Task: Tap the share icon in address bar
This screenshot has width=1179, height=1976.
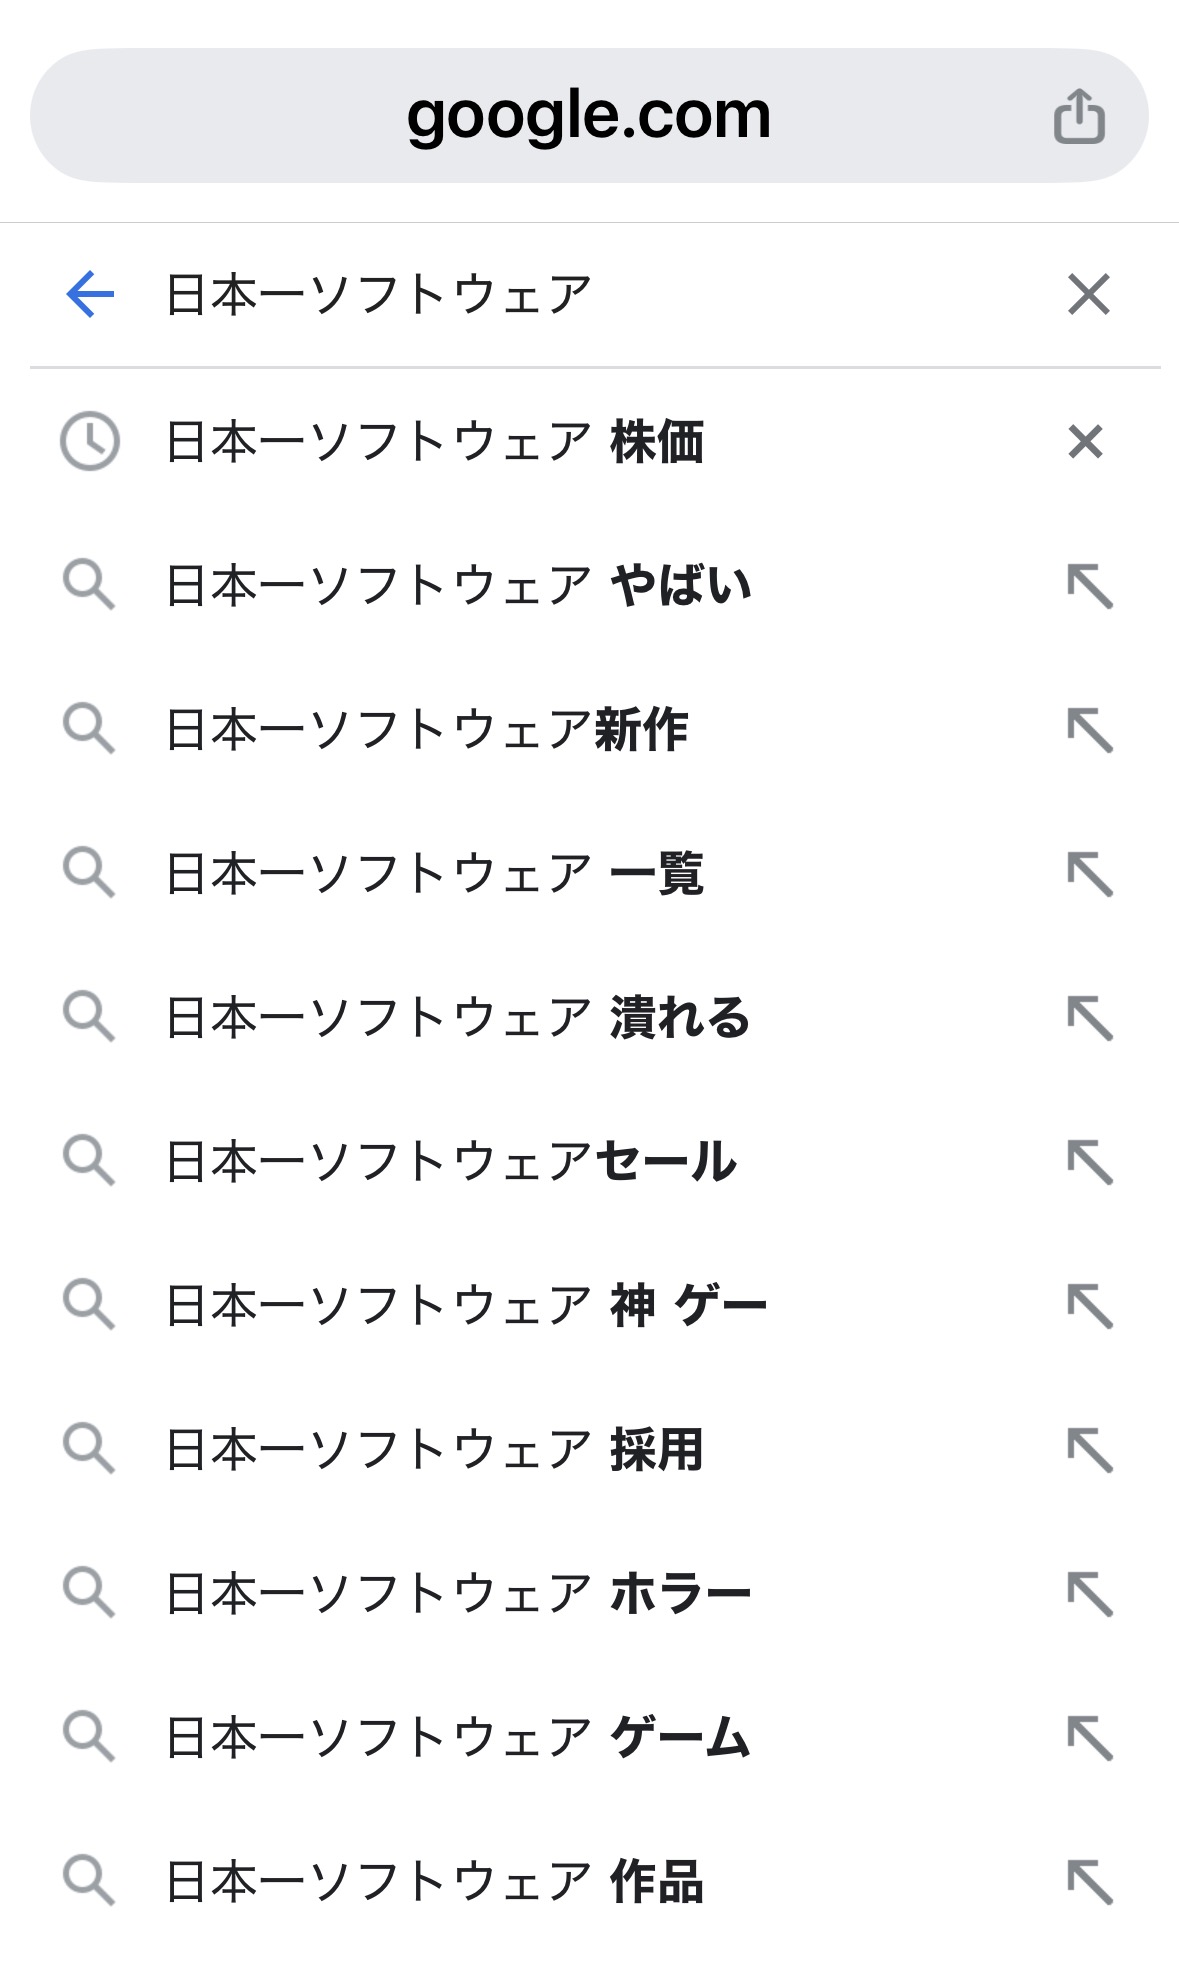Action: pyautogui.click(x=1079, y=116)
